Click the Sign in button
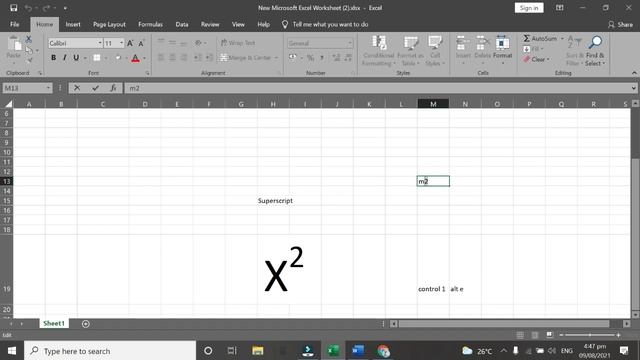Viewport: 640px width, 360px height. pos(529,8)
